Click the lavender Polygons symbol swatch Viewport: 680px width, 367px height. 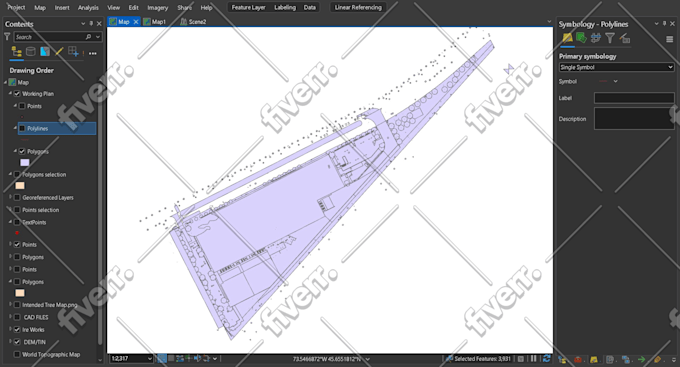coord(25,162)
